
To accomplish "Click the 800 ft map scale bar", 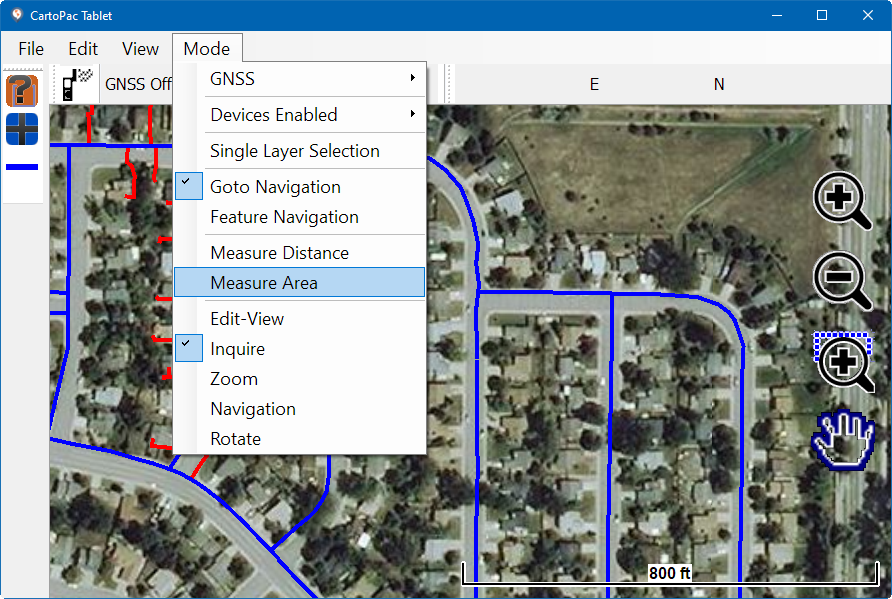I will (668, 574).
